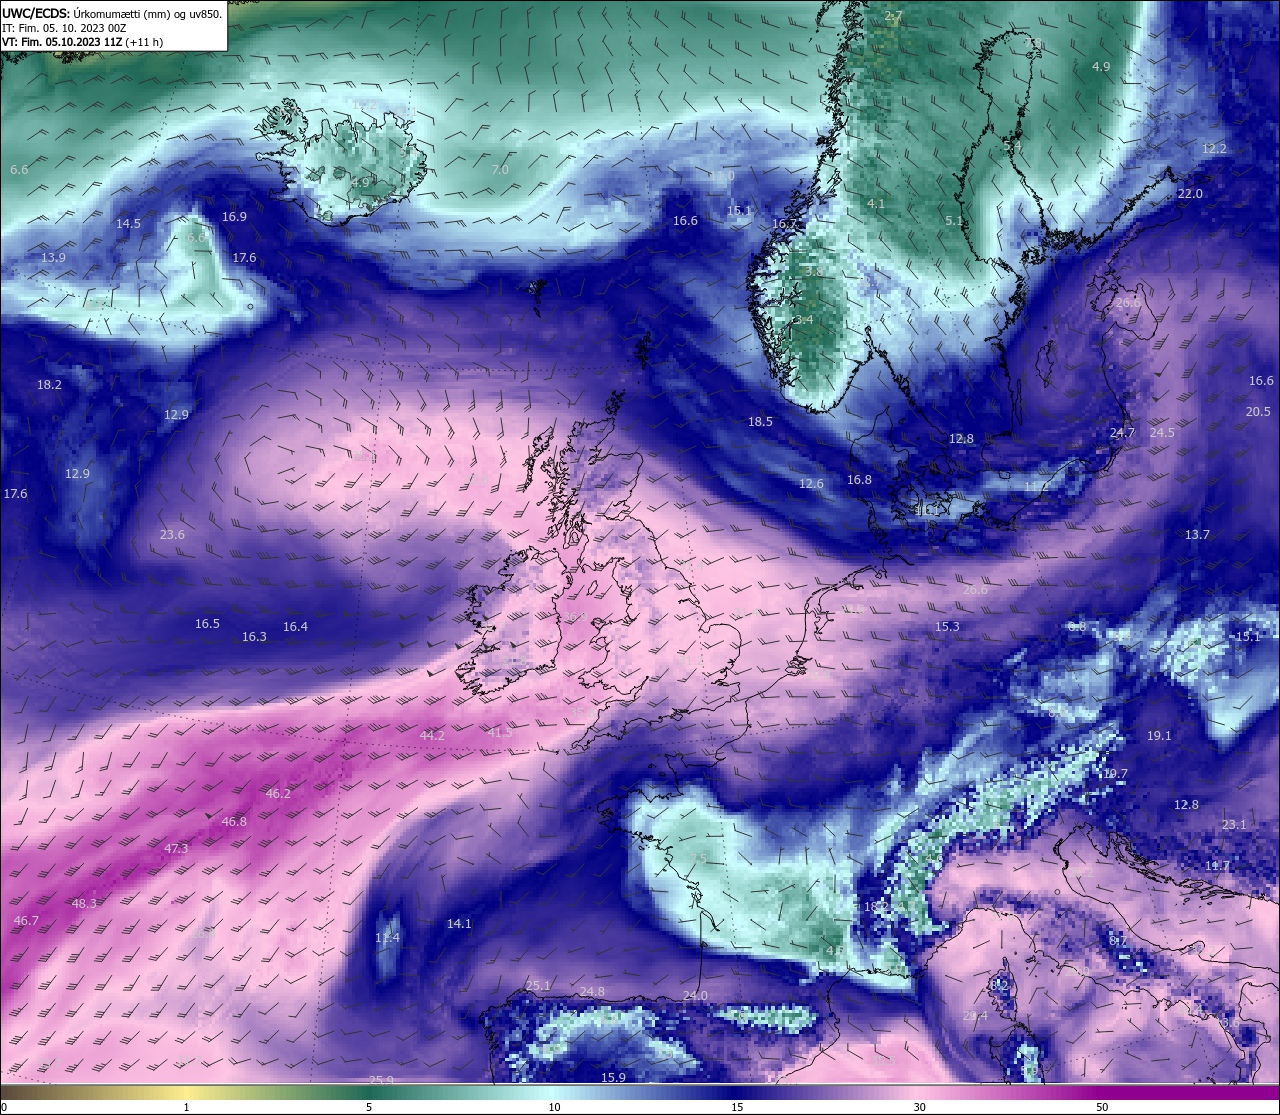Click the map value 46.7
1280x1115 pixels.
click(x=26, y=920)
